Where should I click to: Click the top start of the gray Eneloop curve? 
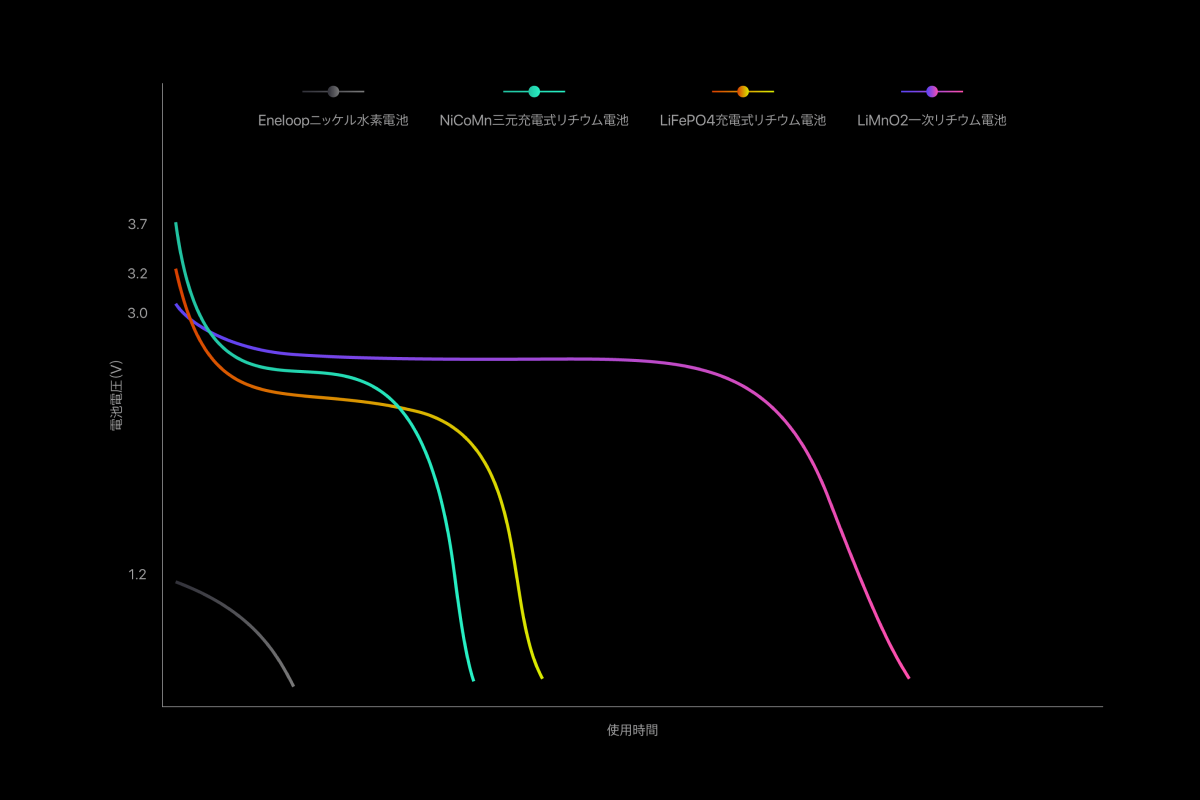coord(177,582)
